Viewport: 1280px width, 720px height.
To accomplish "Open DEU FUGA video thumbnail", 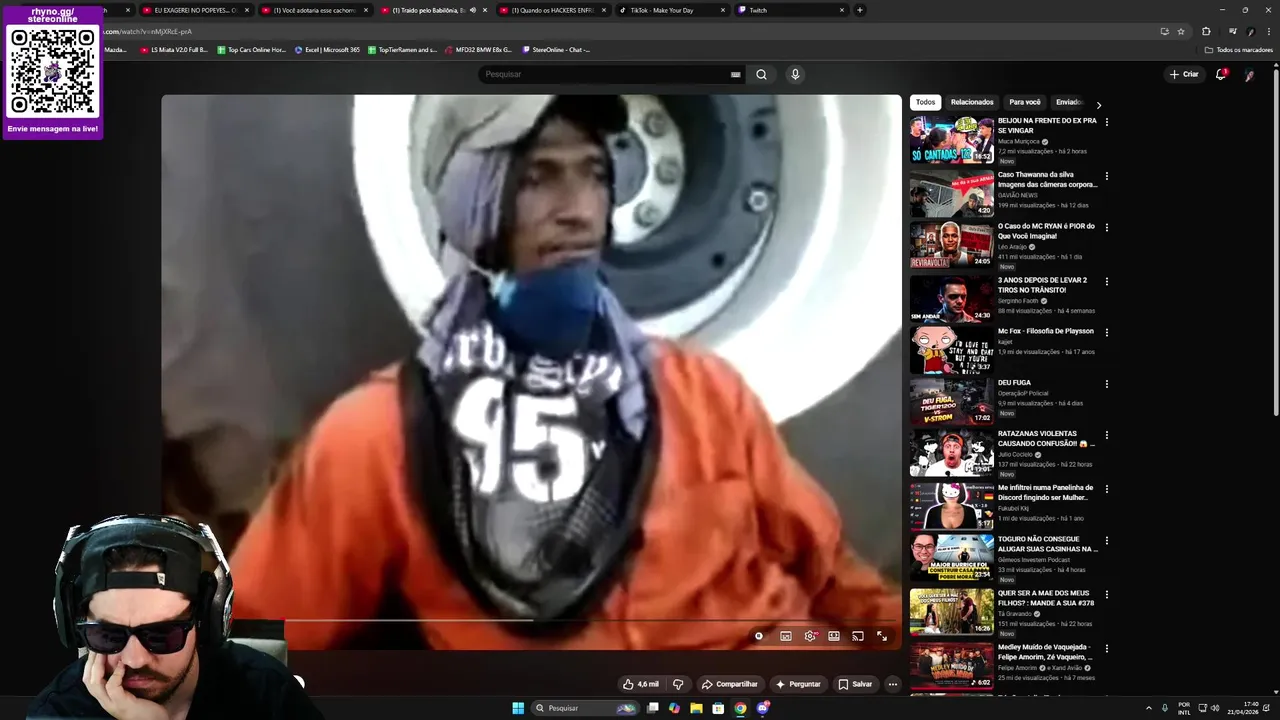I will [x=951, y=402].
